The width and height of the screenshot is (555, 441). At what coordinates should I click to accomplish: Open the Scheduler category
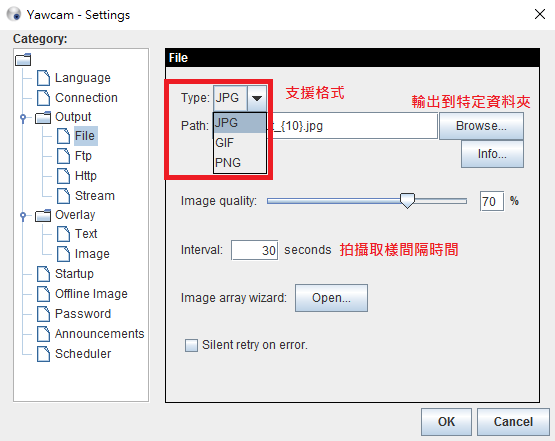click(x=83, y=354)
